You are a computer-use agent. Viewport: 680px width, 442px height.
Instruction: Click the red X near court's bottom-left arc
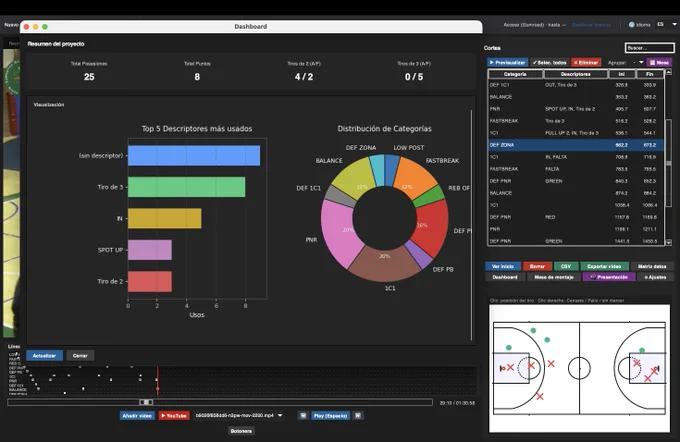point(539,396)
